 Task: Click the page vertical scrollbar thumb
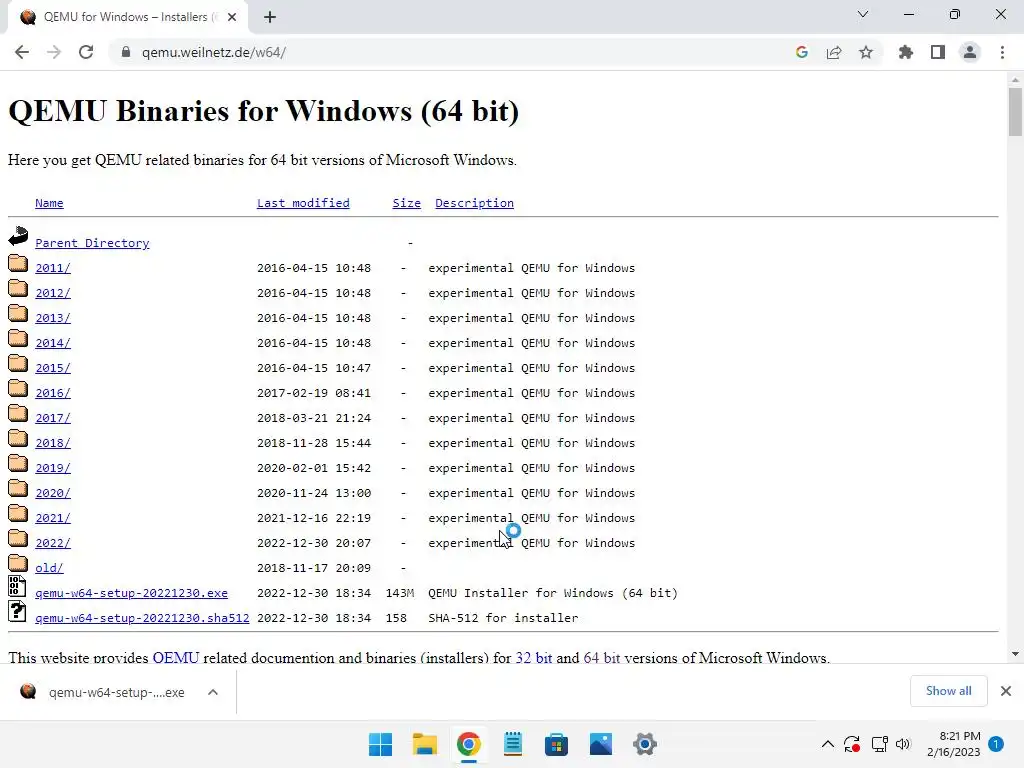click(1015, 112)
